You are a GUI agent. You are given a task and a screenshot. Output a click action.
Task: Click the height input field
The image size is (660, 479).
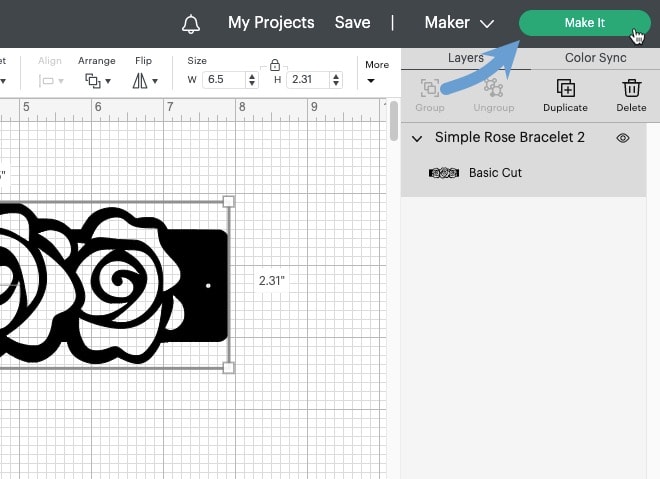(x=309, y=80)
